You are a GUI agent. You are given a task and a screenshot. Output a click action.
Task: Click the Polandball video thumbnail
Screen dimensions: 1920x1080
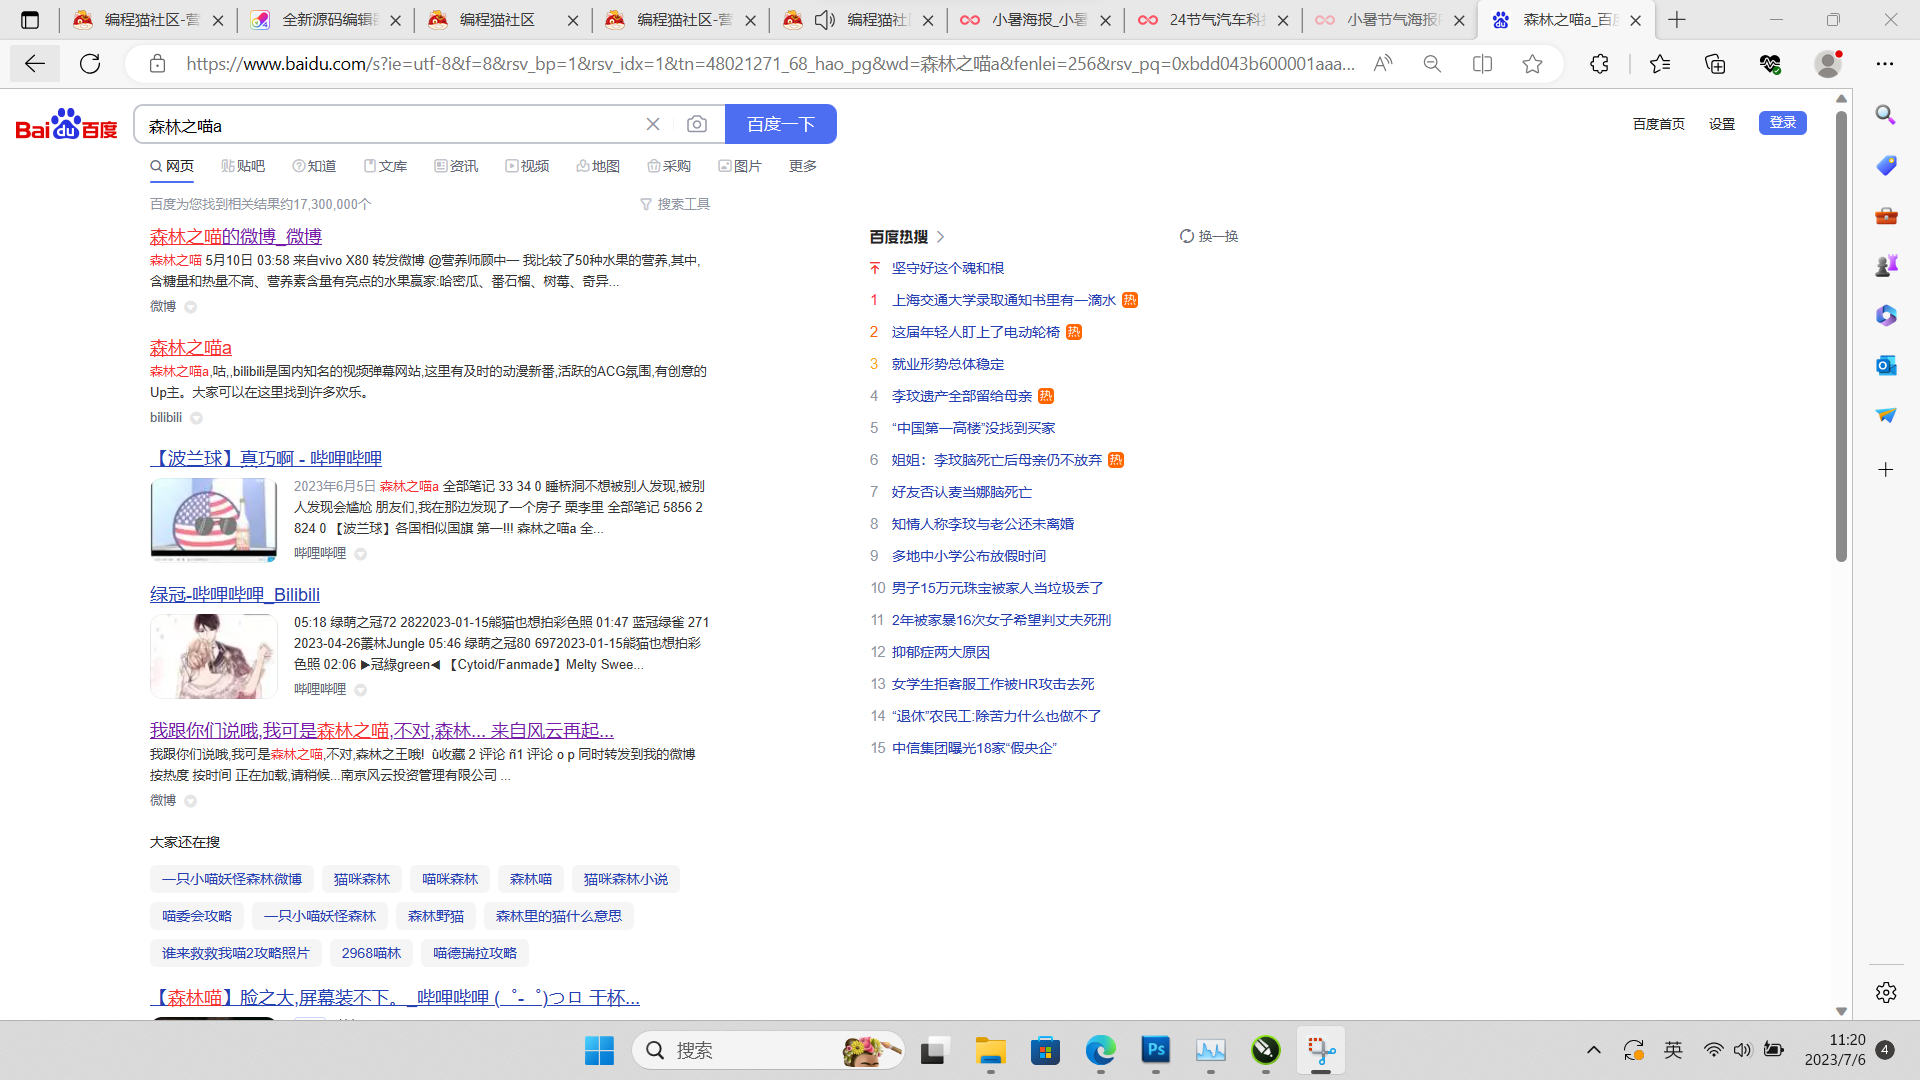coord(214,519)
